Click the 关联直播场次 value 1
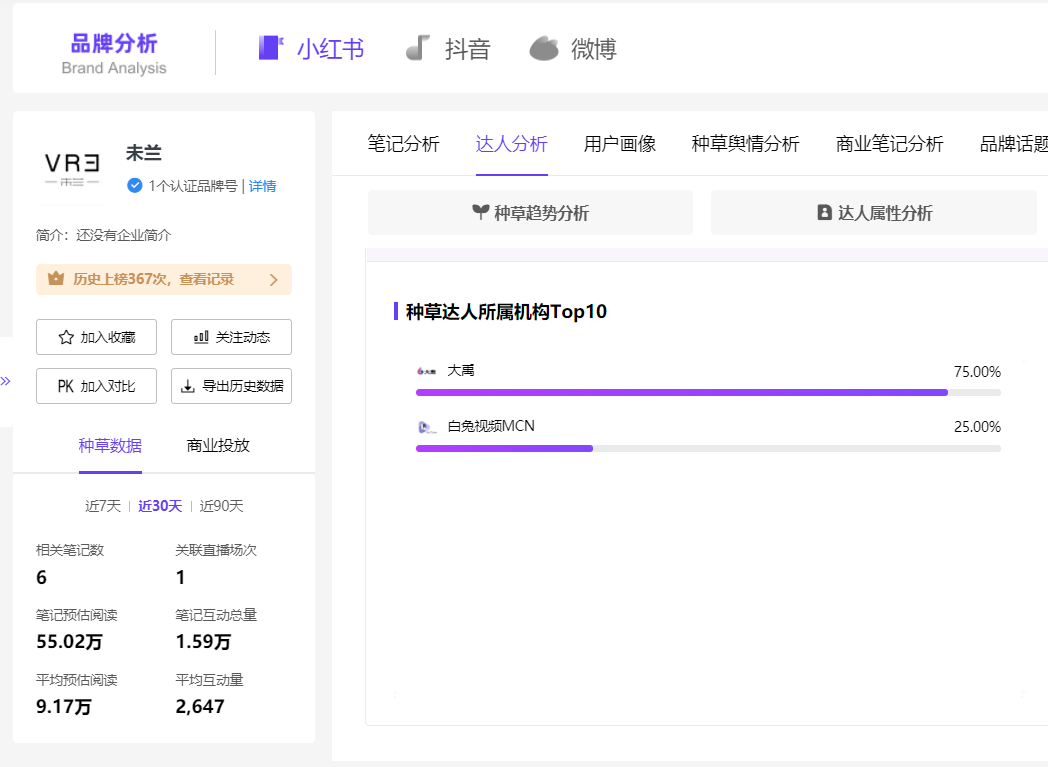Image resolution: width=1048 pixels, height=767 pixels. coord(180,577)
